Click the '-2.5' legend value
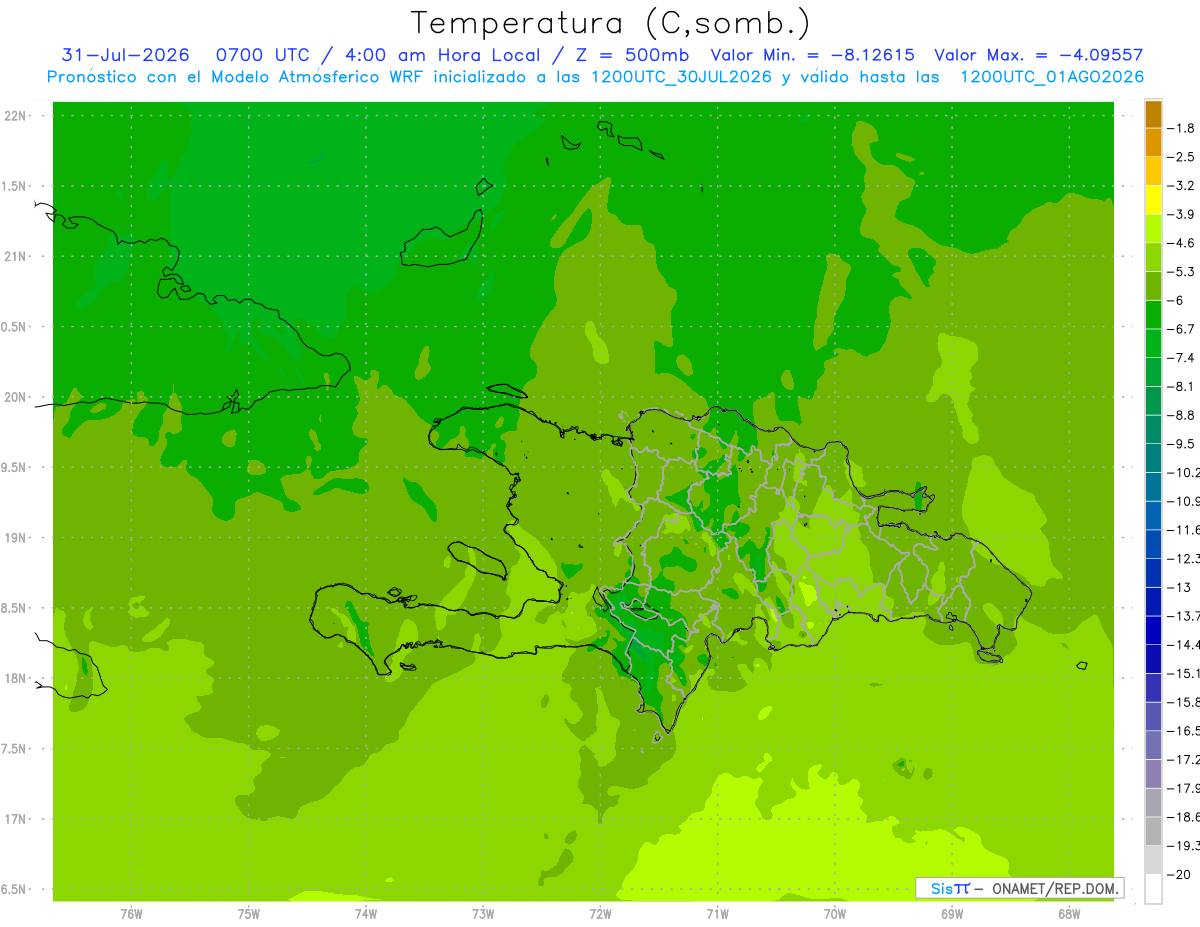The image size is (1200, 927). click(x=1181, y=157)
